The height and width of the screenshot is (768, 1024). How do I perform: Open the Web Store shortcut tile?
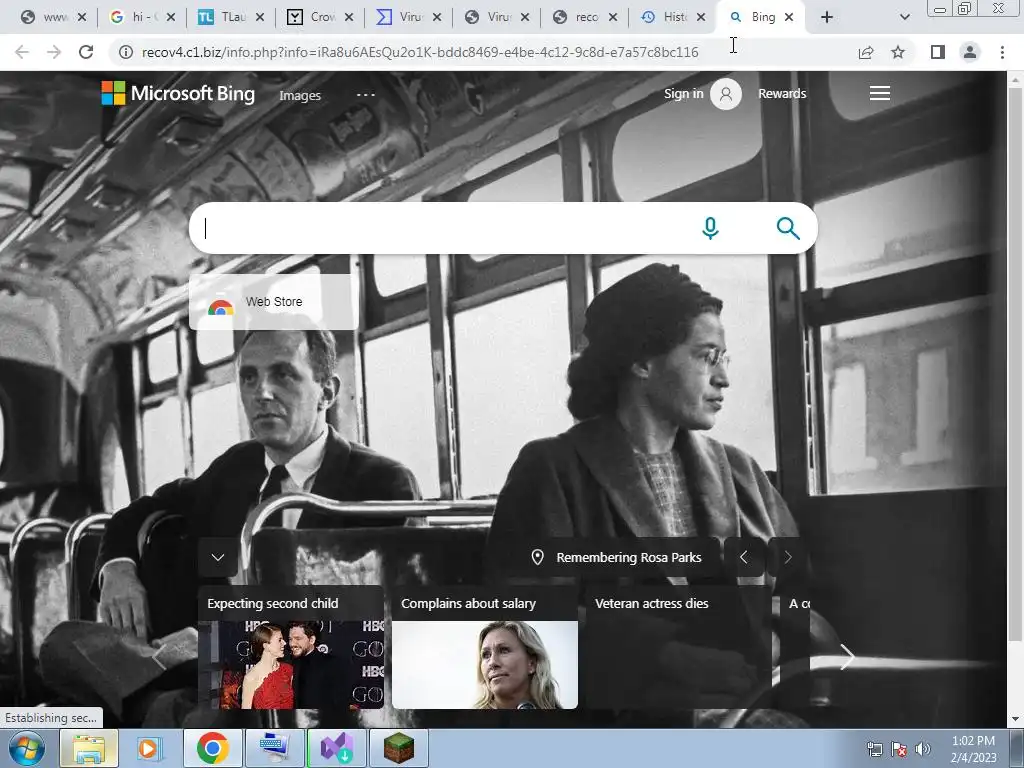[274, 302]
